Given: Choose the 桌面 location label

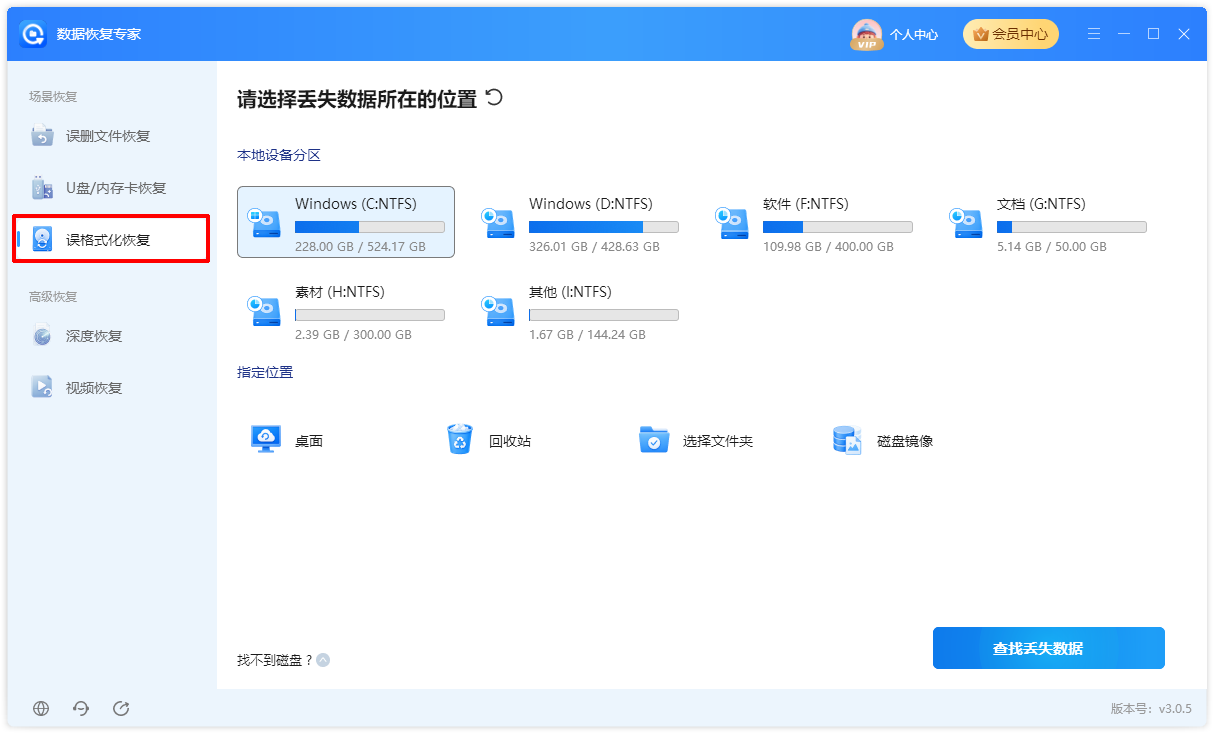Looking at the screenshot, I should coord(309,441).
